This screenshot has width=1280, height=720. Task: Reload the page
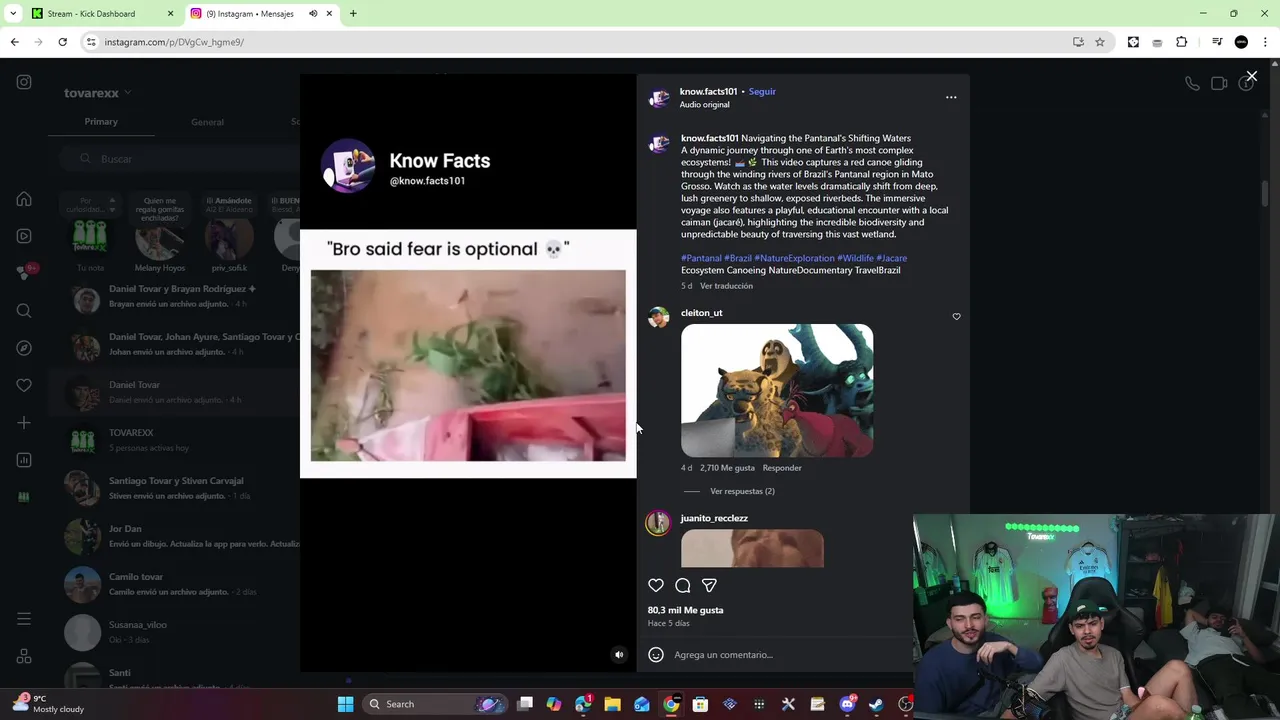point(62,42)
